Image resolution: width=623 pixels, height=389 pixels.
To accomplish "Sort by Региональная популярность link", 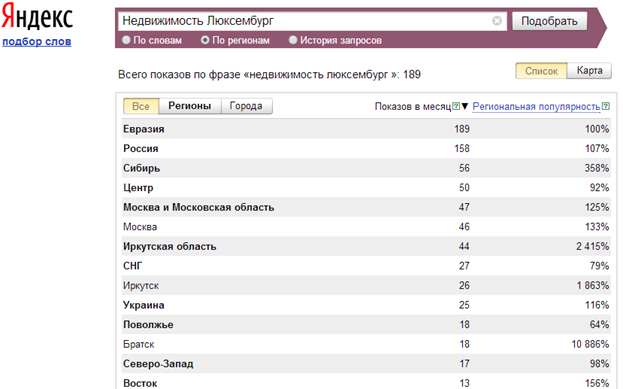I will coord(536,106).
